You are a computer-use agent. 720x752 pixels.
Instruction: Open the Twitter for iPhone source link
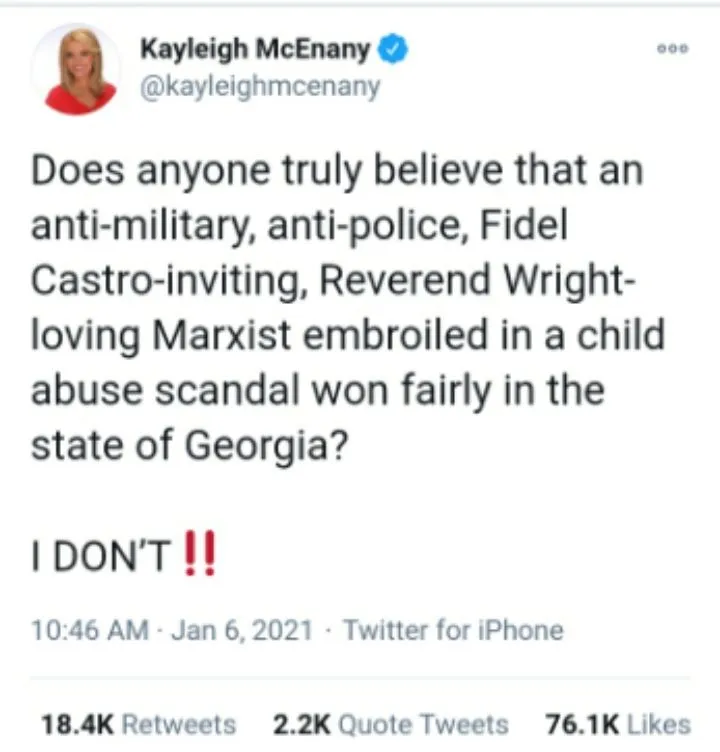click(x=453, y=630)
